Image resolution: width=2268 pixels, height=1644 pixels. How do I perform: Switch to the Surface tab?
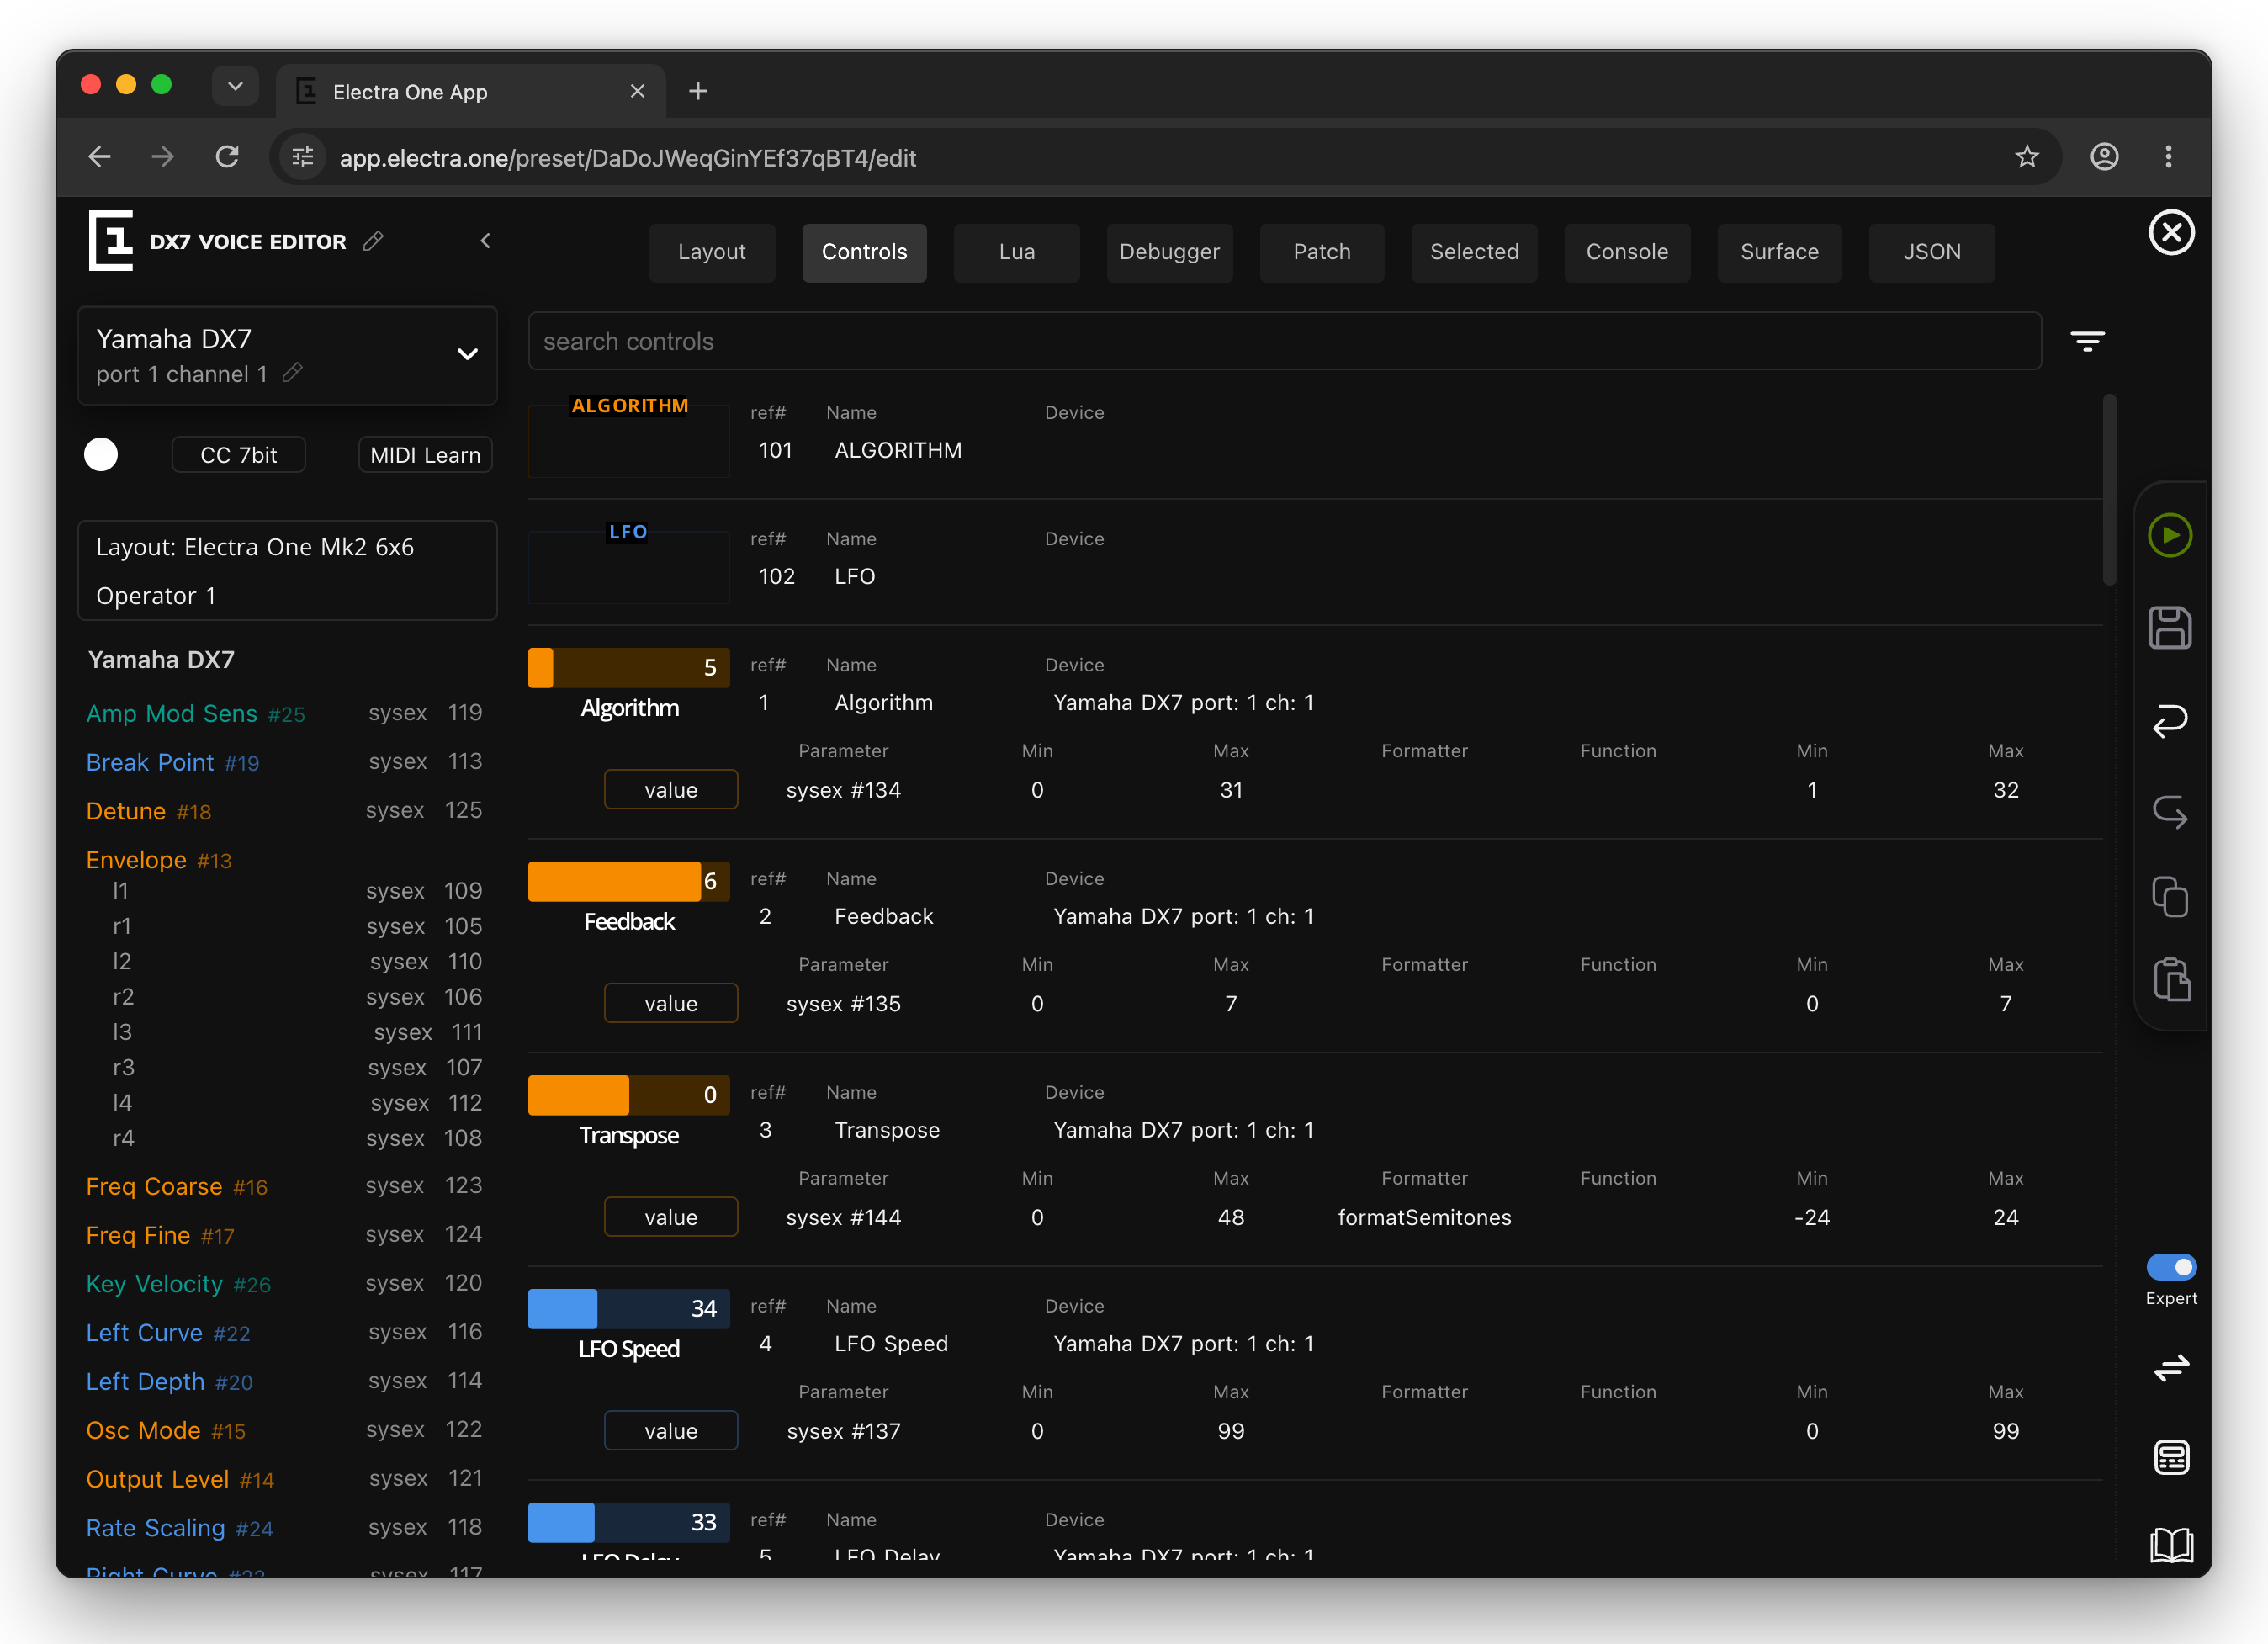[x=1779, y=252]
